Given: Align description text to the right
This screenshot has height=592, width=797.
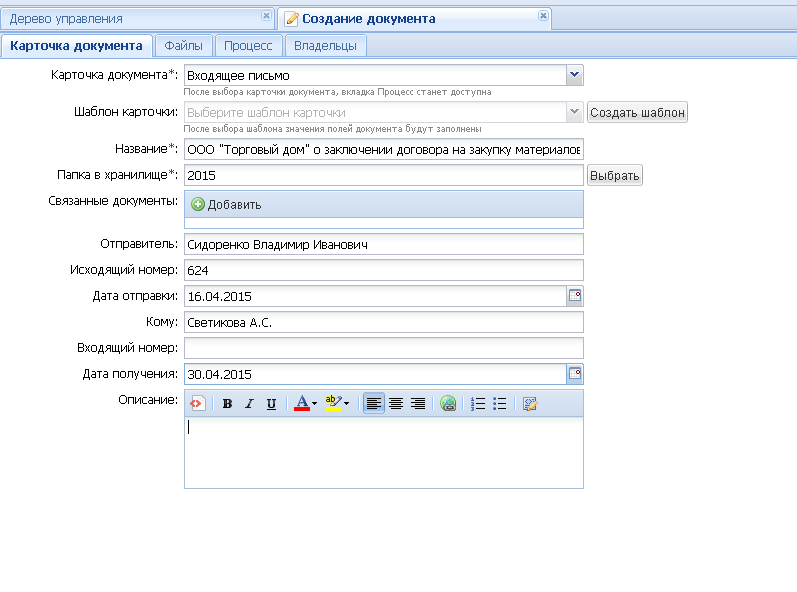Looking at the screenshot, I should pos(418,404).
